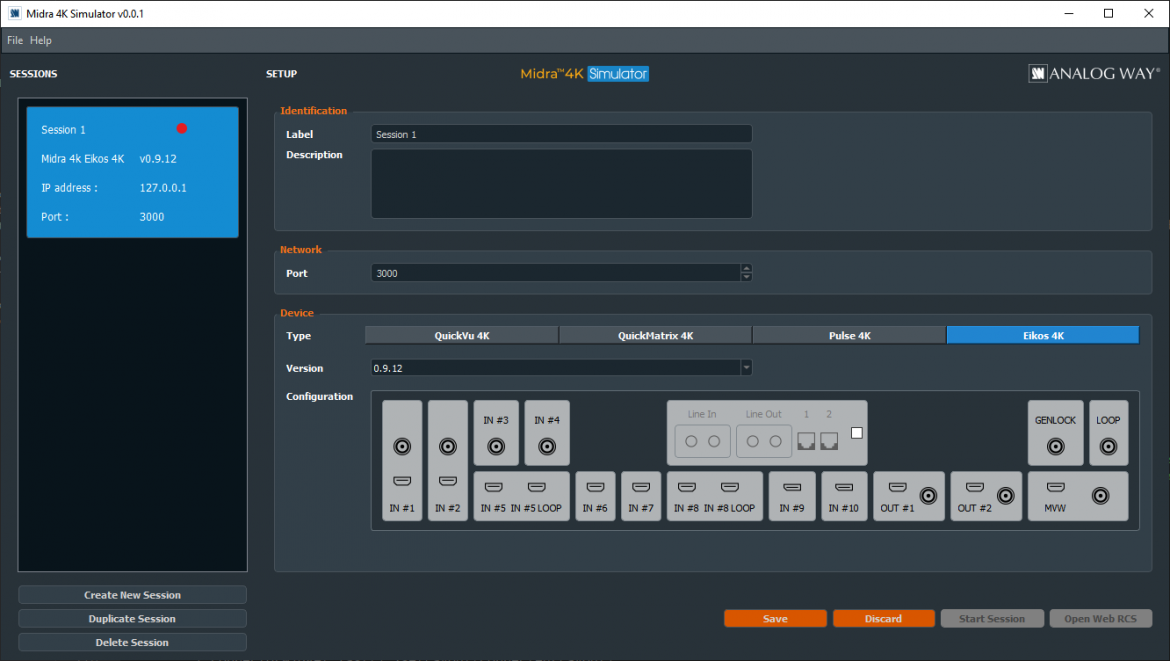The image size is (1170, 661).
Task: Click network port 1 icon in audio card
Action: click(806, 441)
